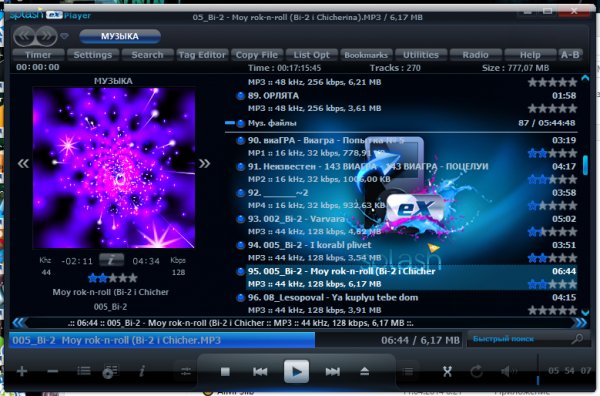Show next cover with right chevrons
Viewport: 600px width, 396px height.
204,164
